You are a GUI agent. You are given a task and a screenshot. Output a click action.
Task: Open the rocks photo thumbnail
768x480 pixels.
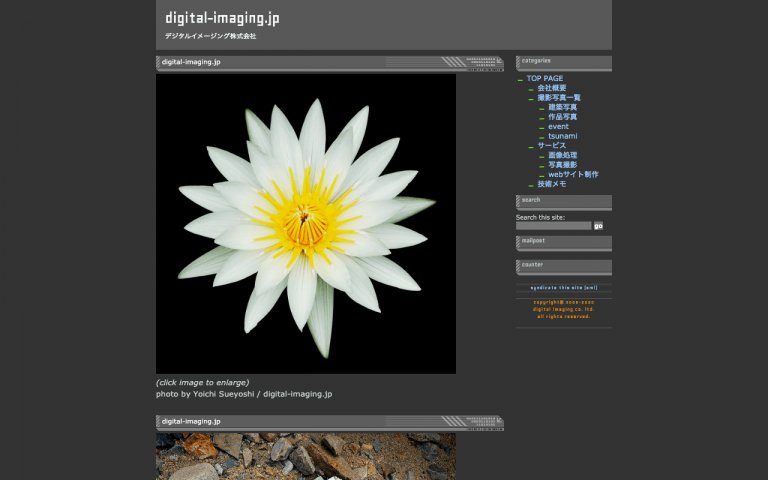pyautogui.click(x=306, y=456)
